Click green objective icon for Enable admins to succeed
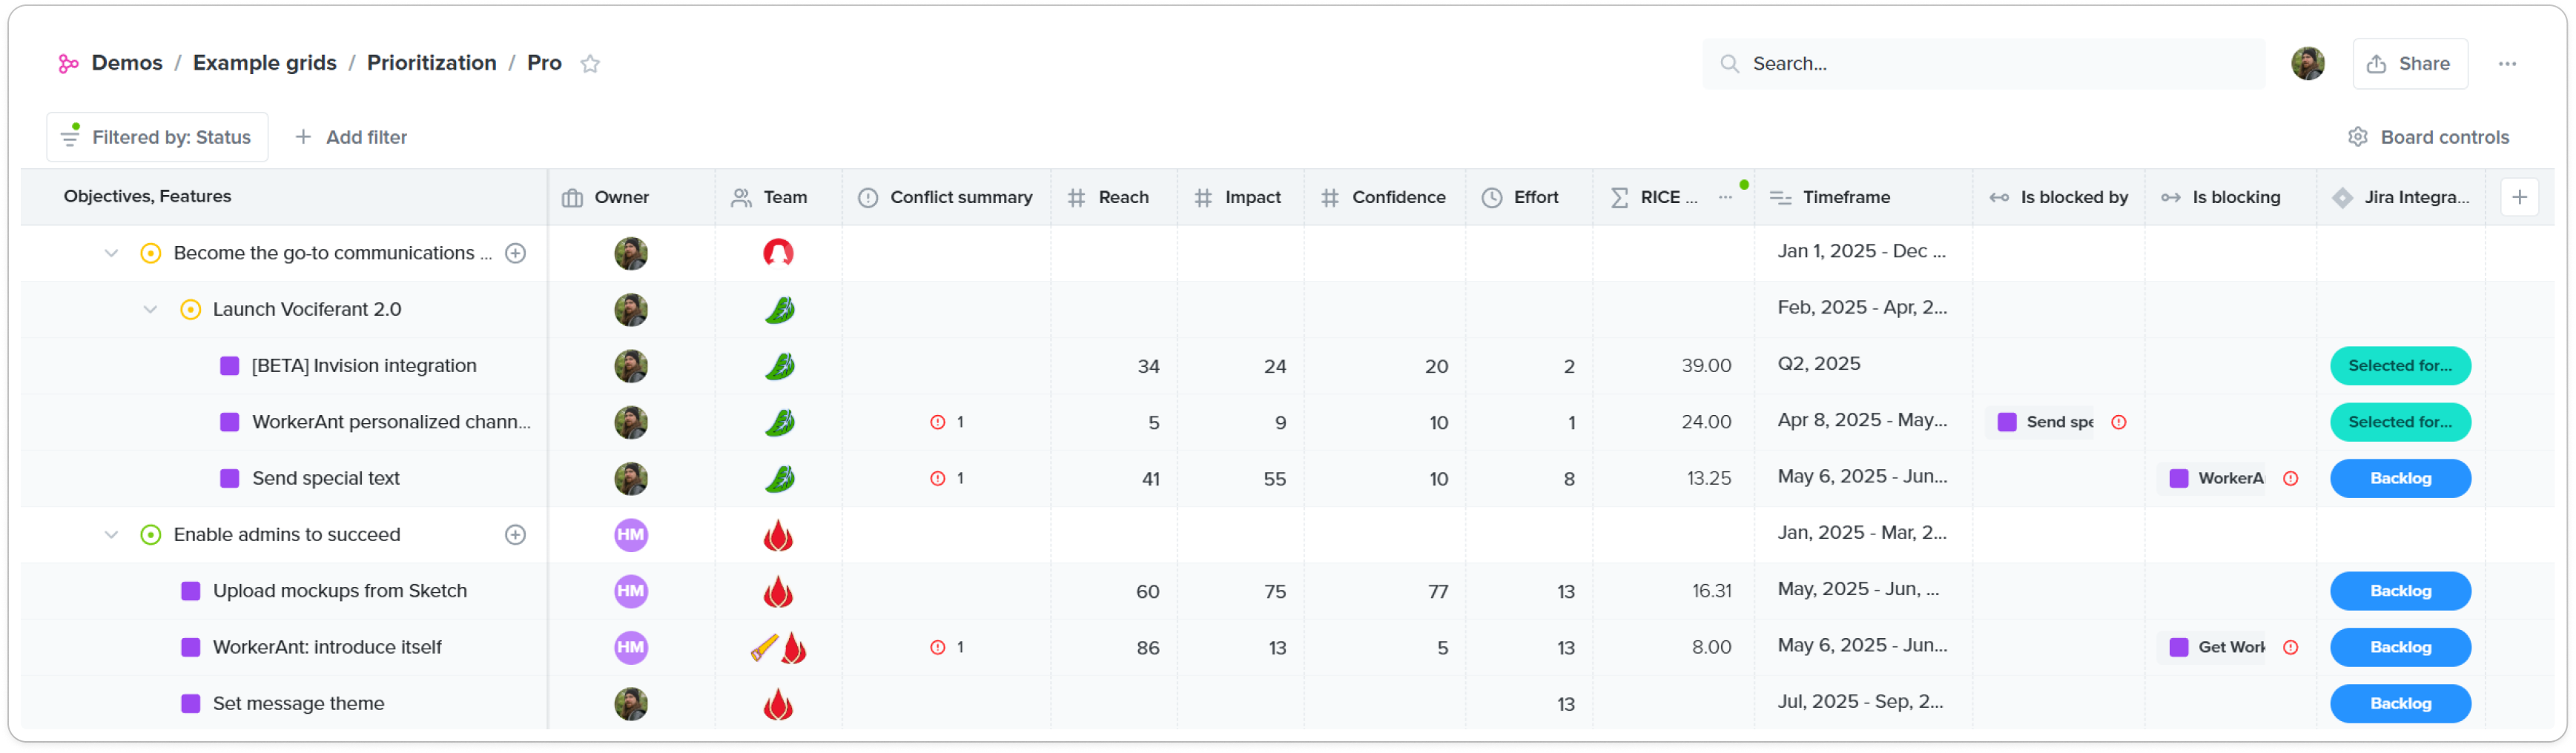Screen dimensions: 2576x753 (x=150, y=535)
